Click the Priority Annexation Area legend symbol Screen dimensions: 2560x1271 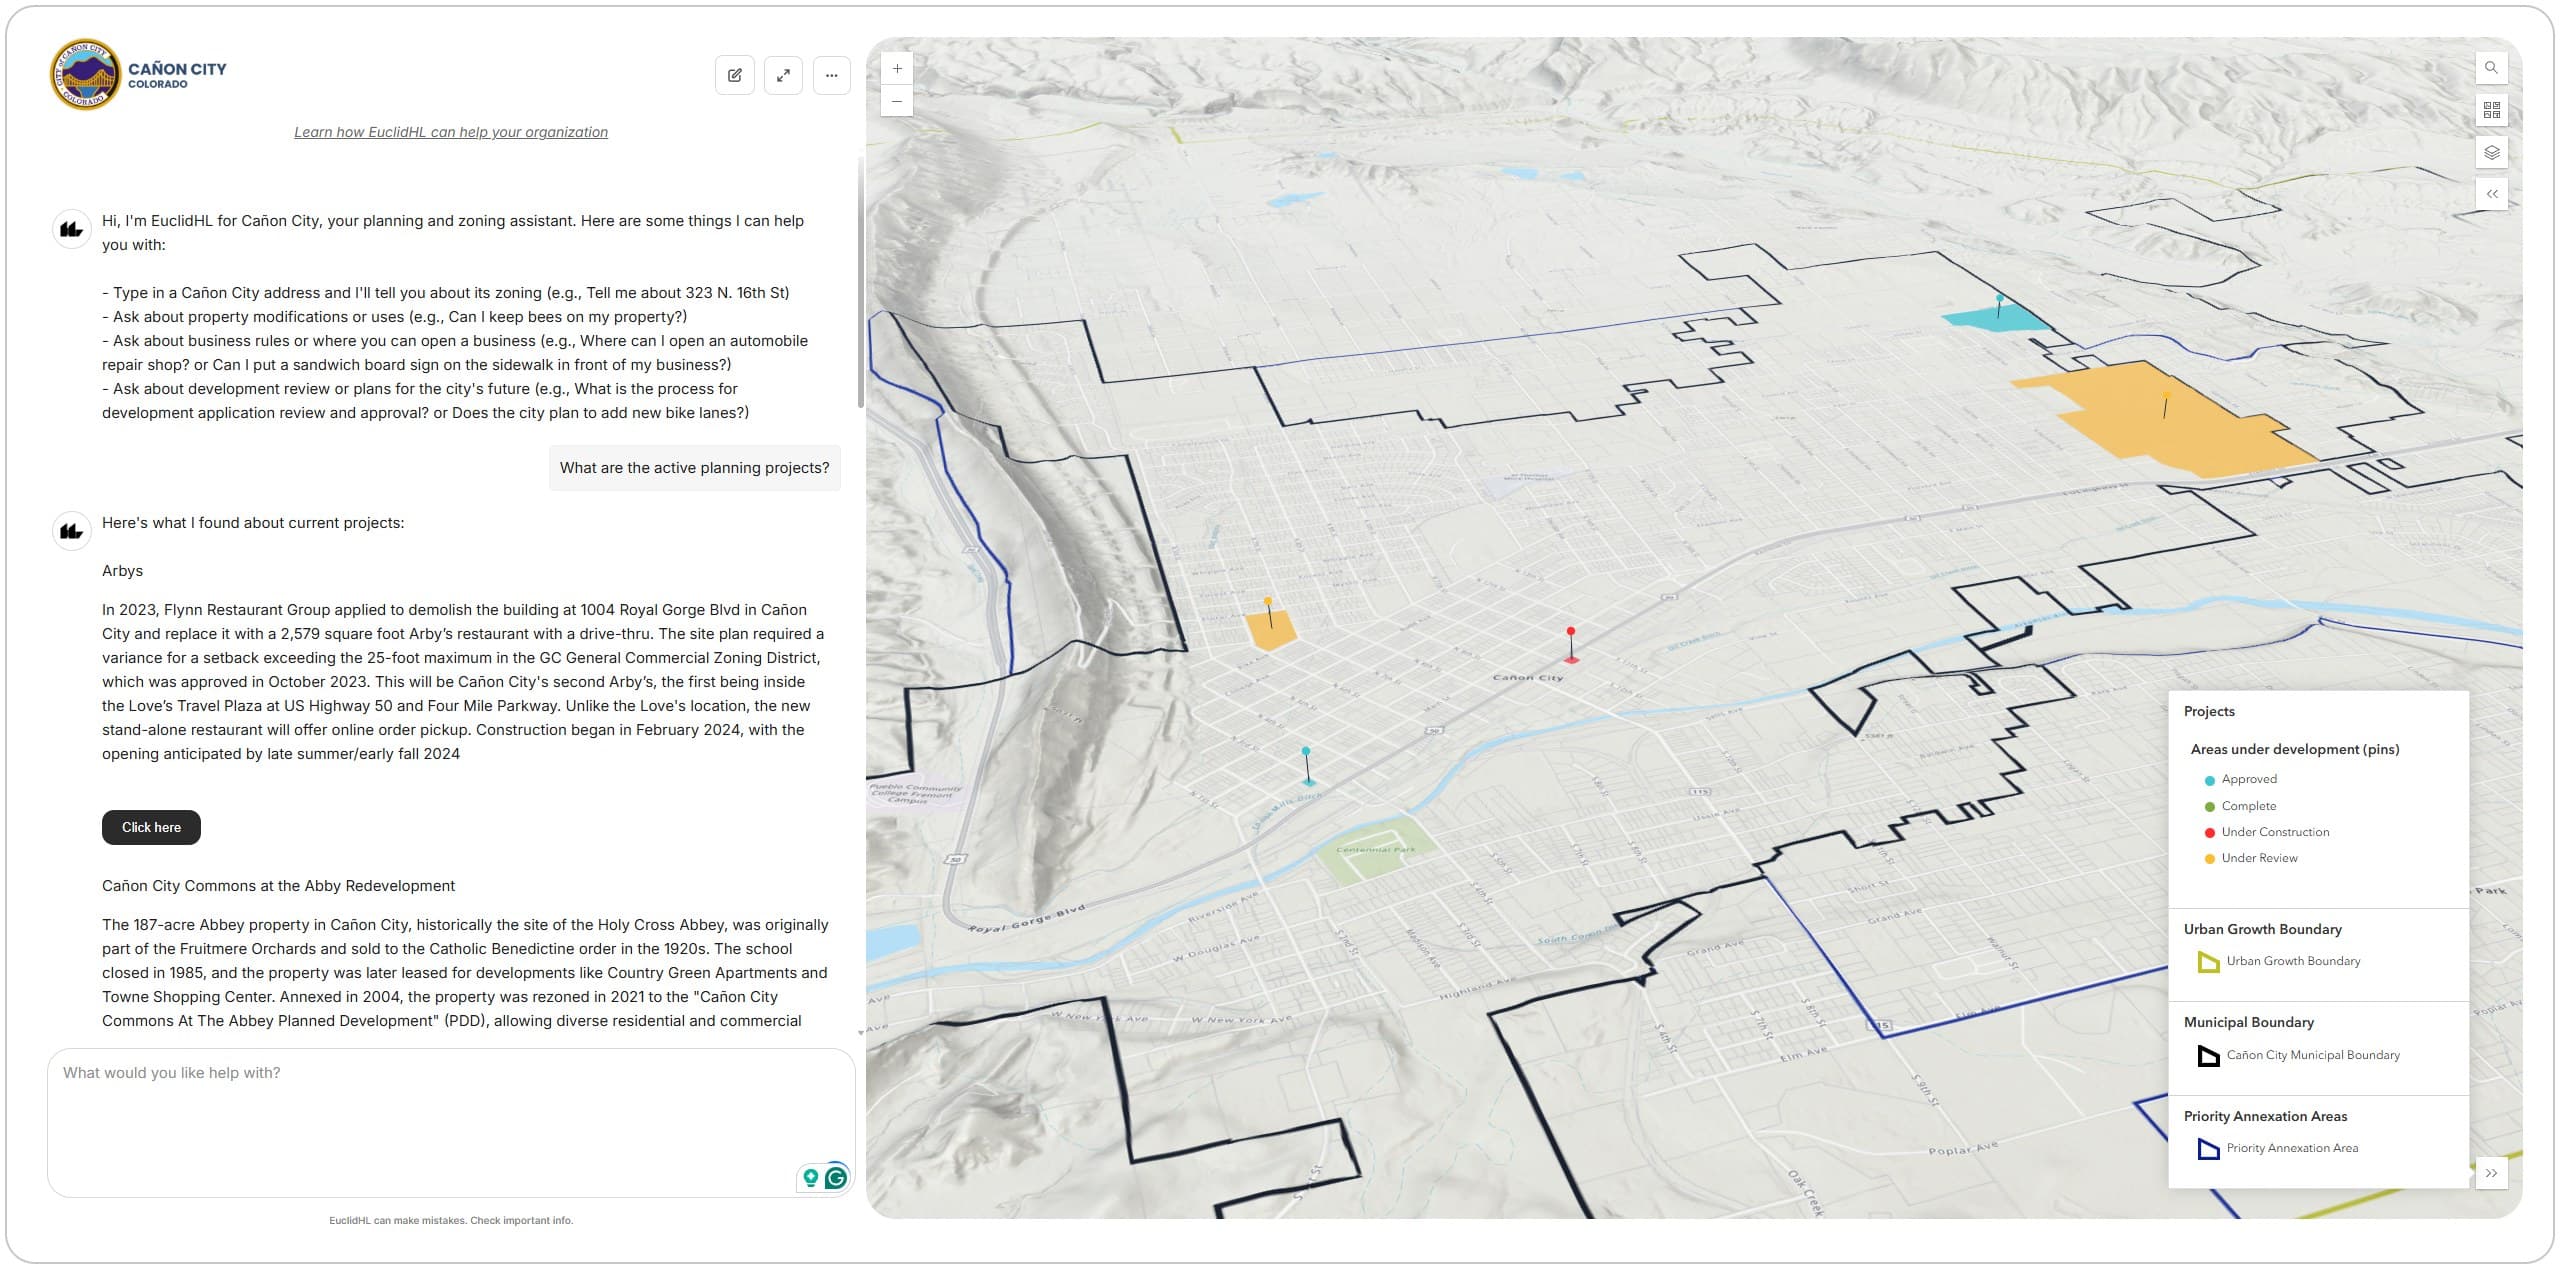point(2208,1149)
